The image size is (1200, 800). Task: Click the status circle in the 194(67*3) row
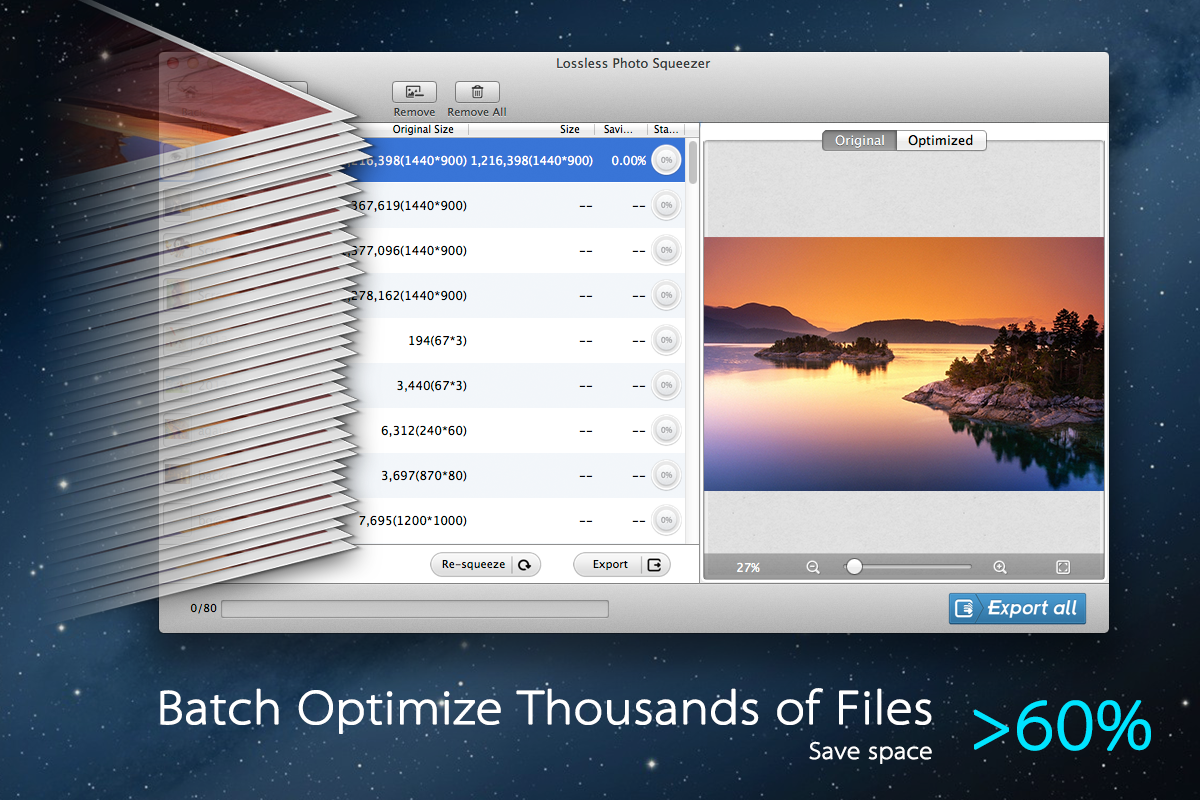point(666,340)
